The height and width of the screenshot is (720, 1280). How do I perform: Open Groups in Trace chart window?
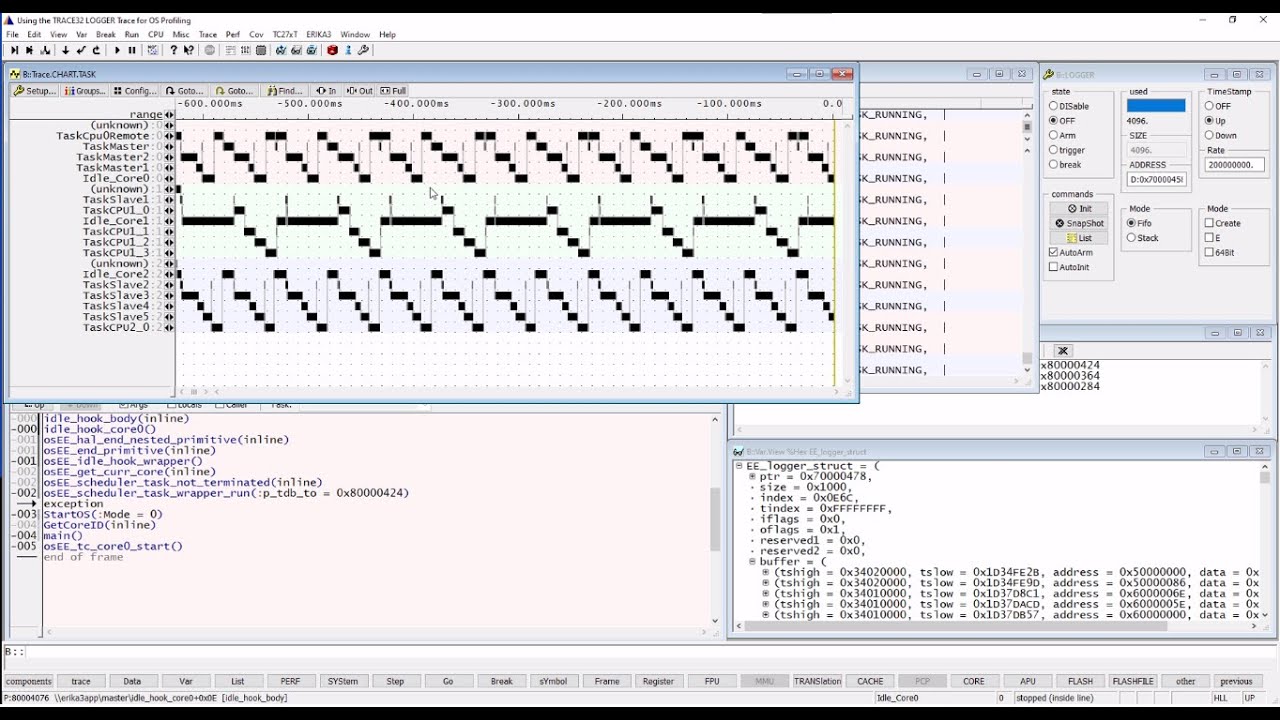click(84, 90)
